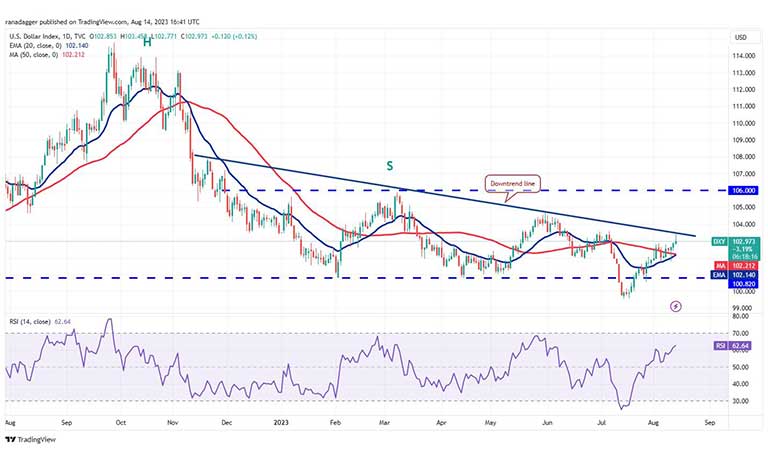Click the RSI 30.00 axis label

[739, 401]
